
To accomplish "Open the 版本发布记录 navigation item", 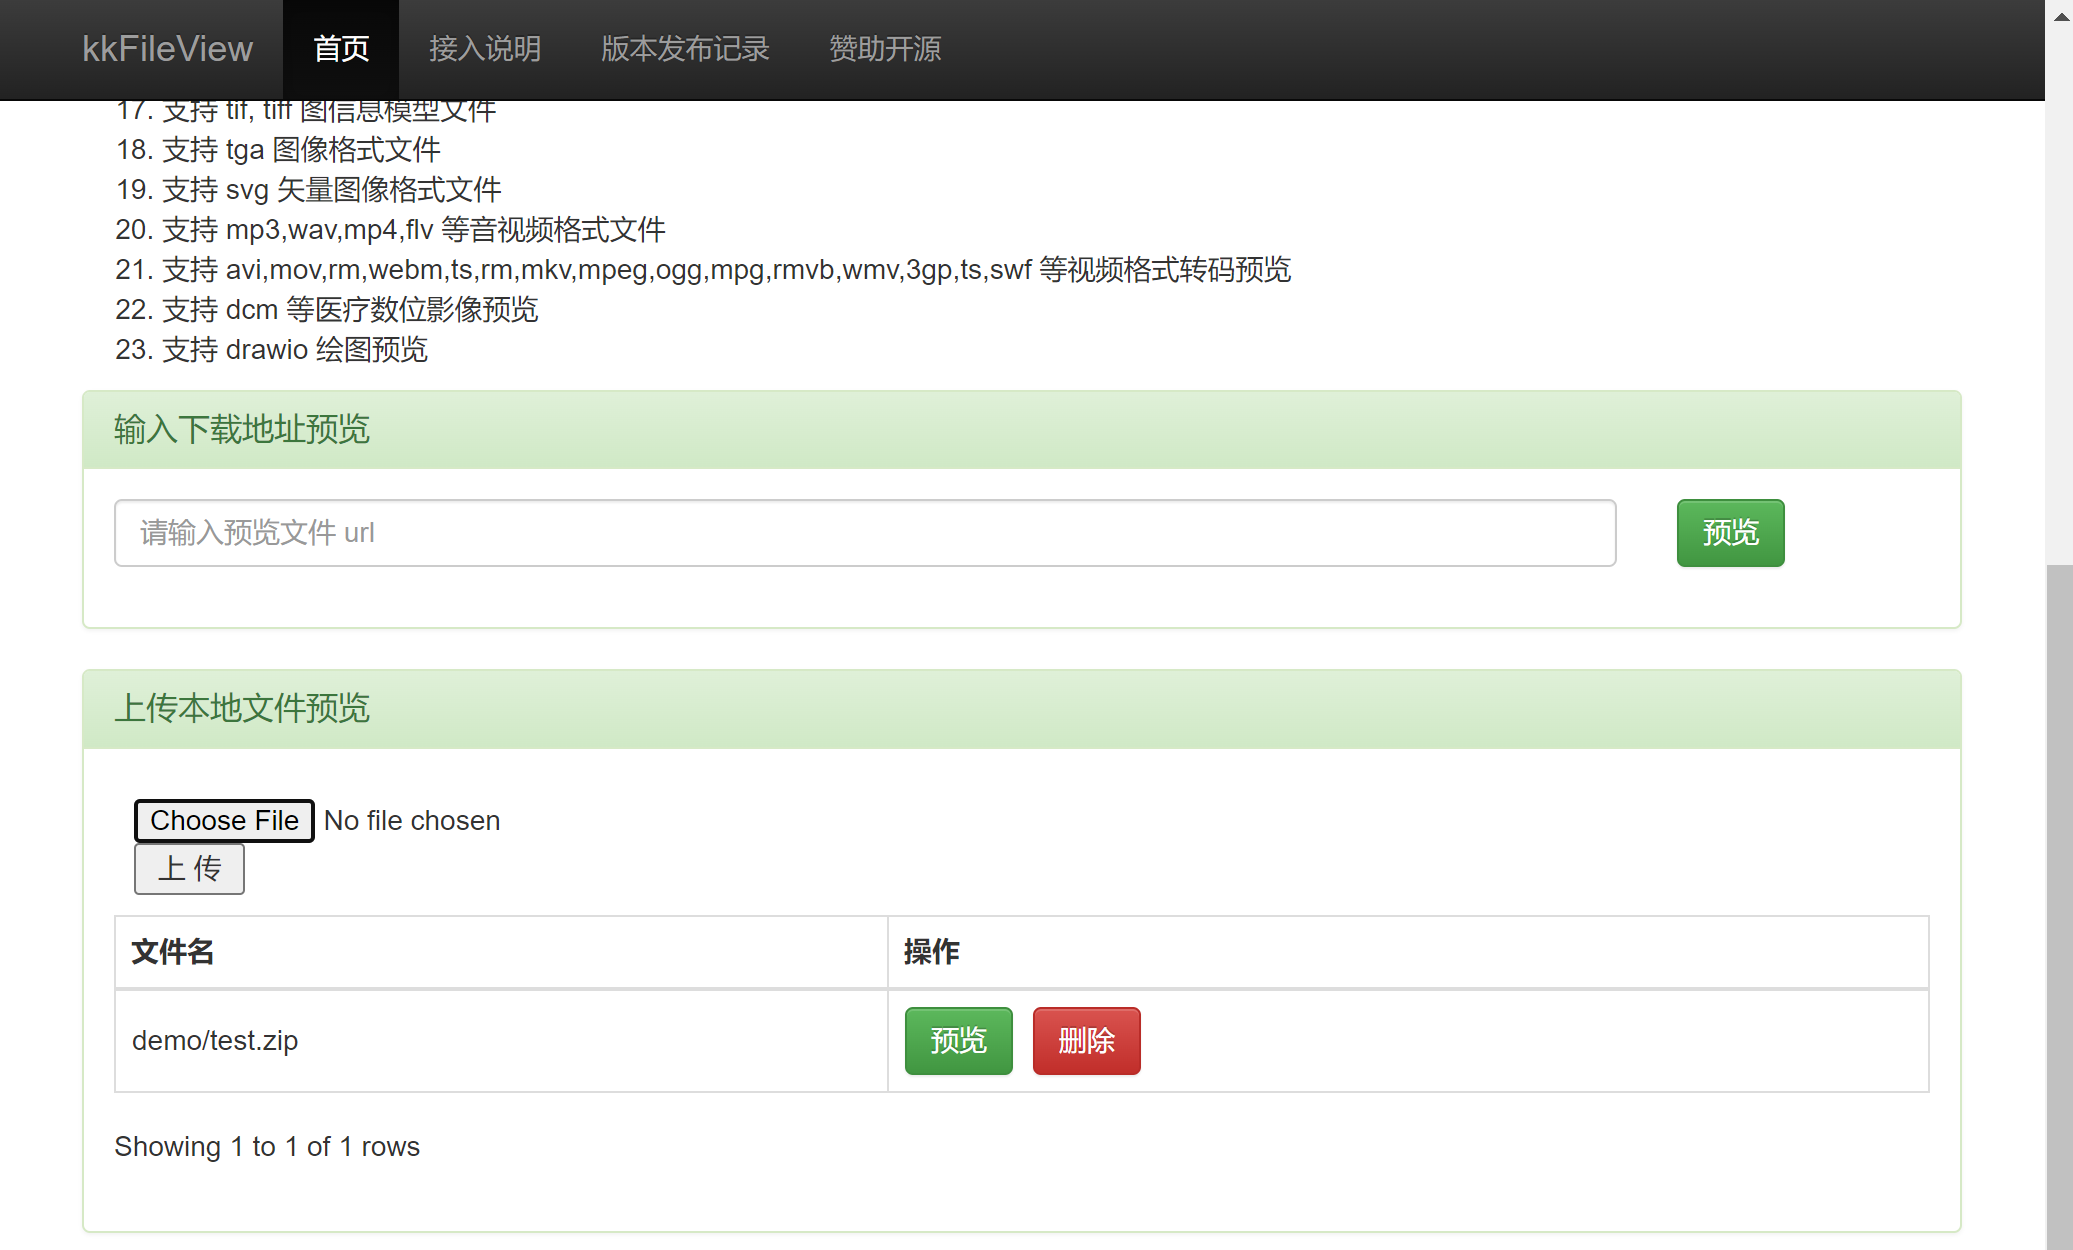I will click(x=685, y=49).
